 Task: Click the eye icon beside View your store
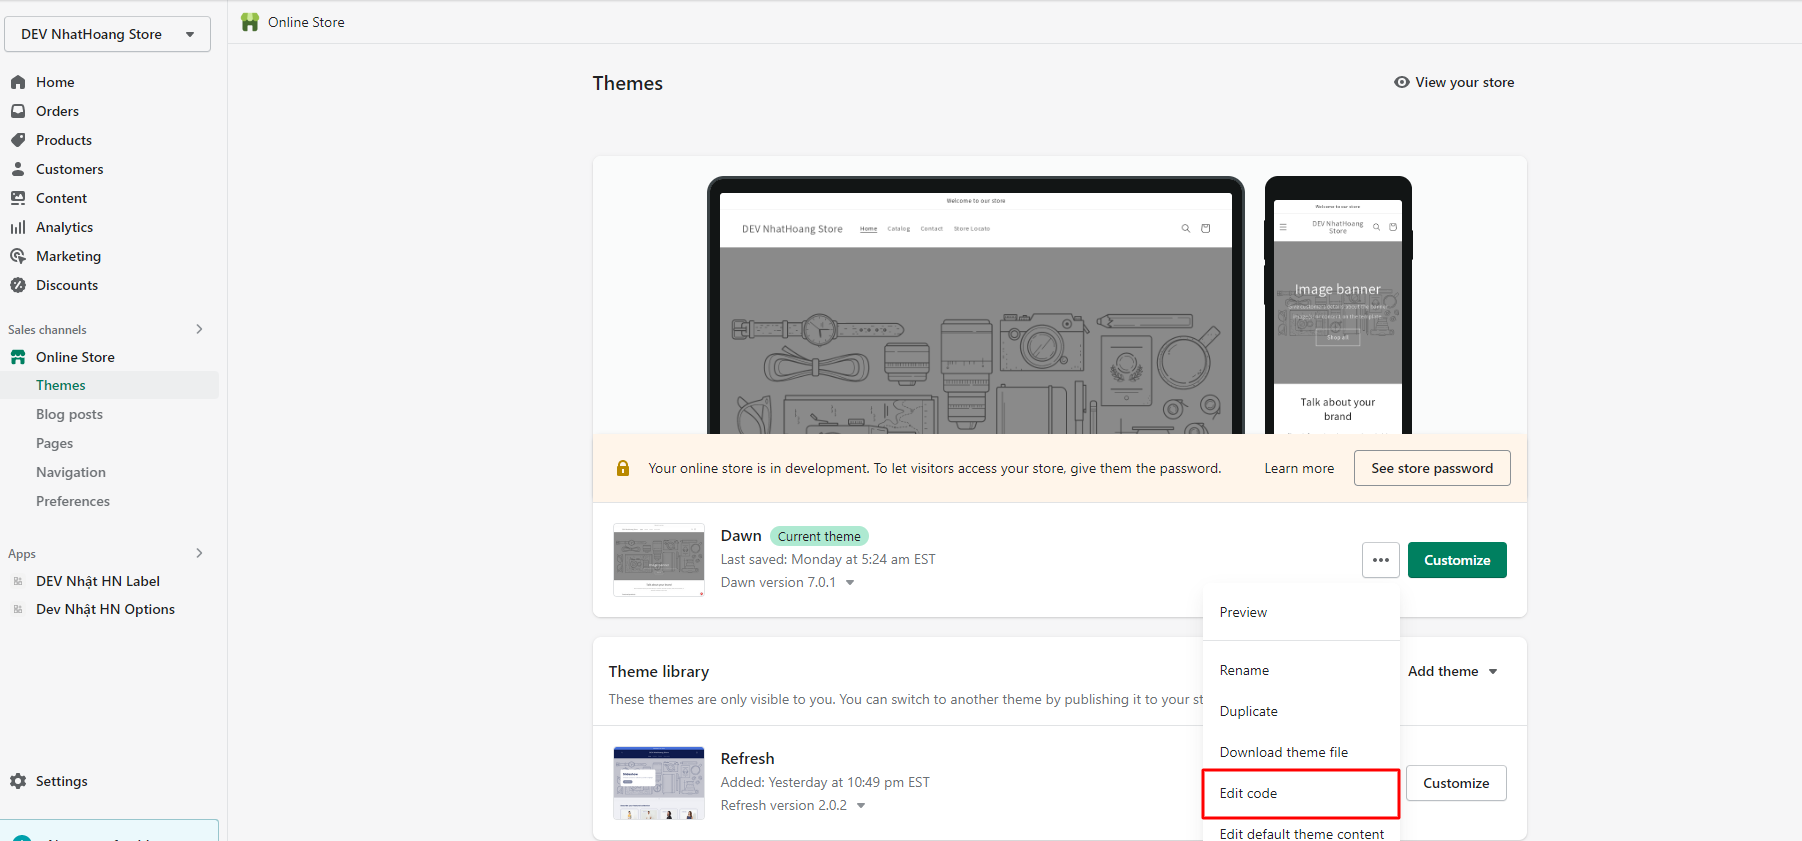(1402, 82)
